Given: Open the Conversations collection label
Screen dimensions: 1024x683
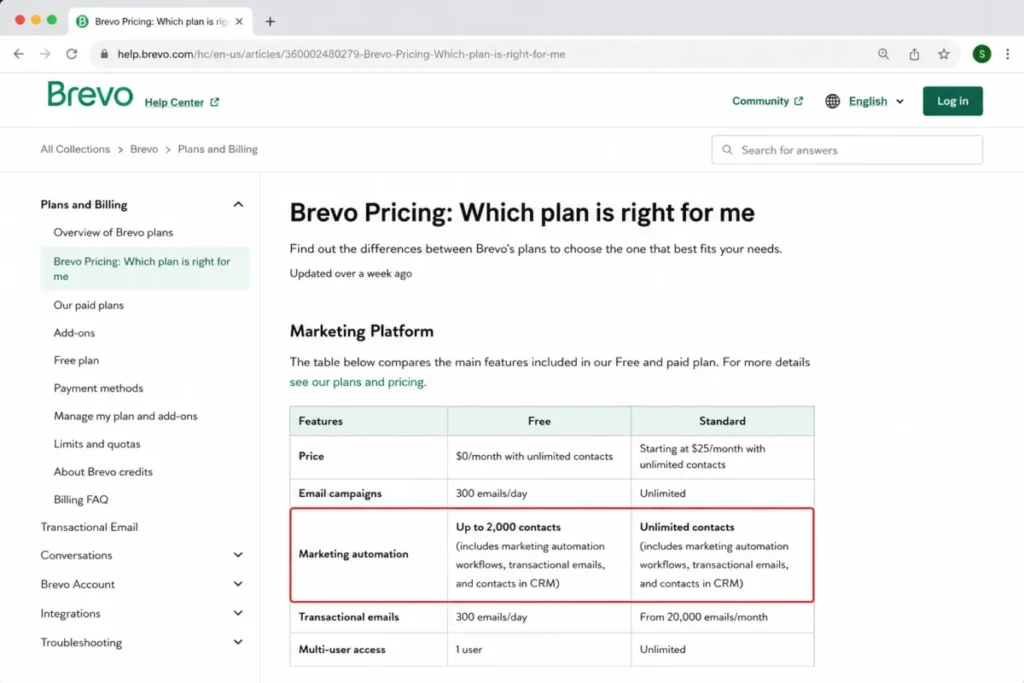Looking at the screenshot, I should pos(76,556).
